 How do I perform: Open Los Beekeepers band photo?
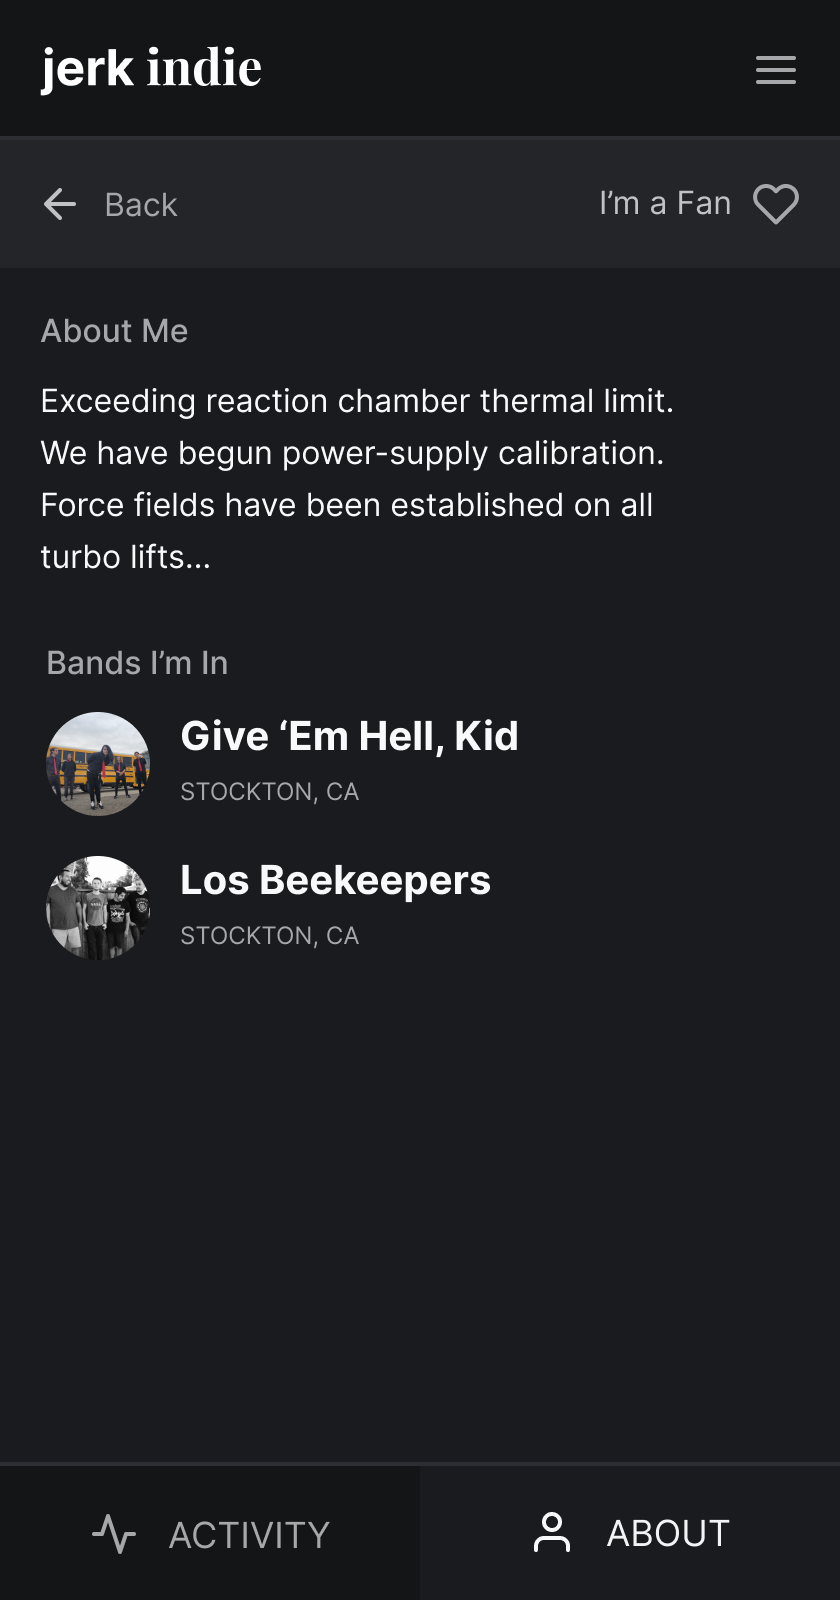(98, 908)
